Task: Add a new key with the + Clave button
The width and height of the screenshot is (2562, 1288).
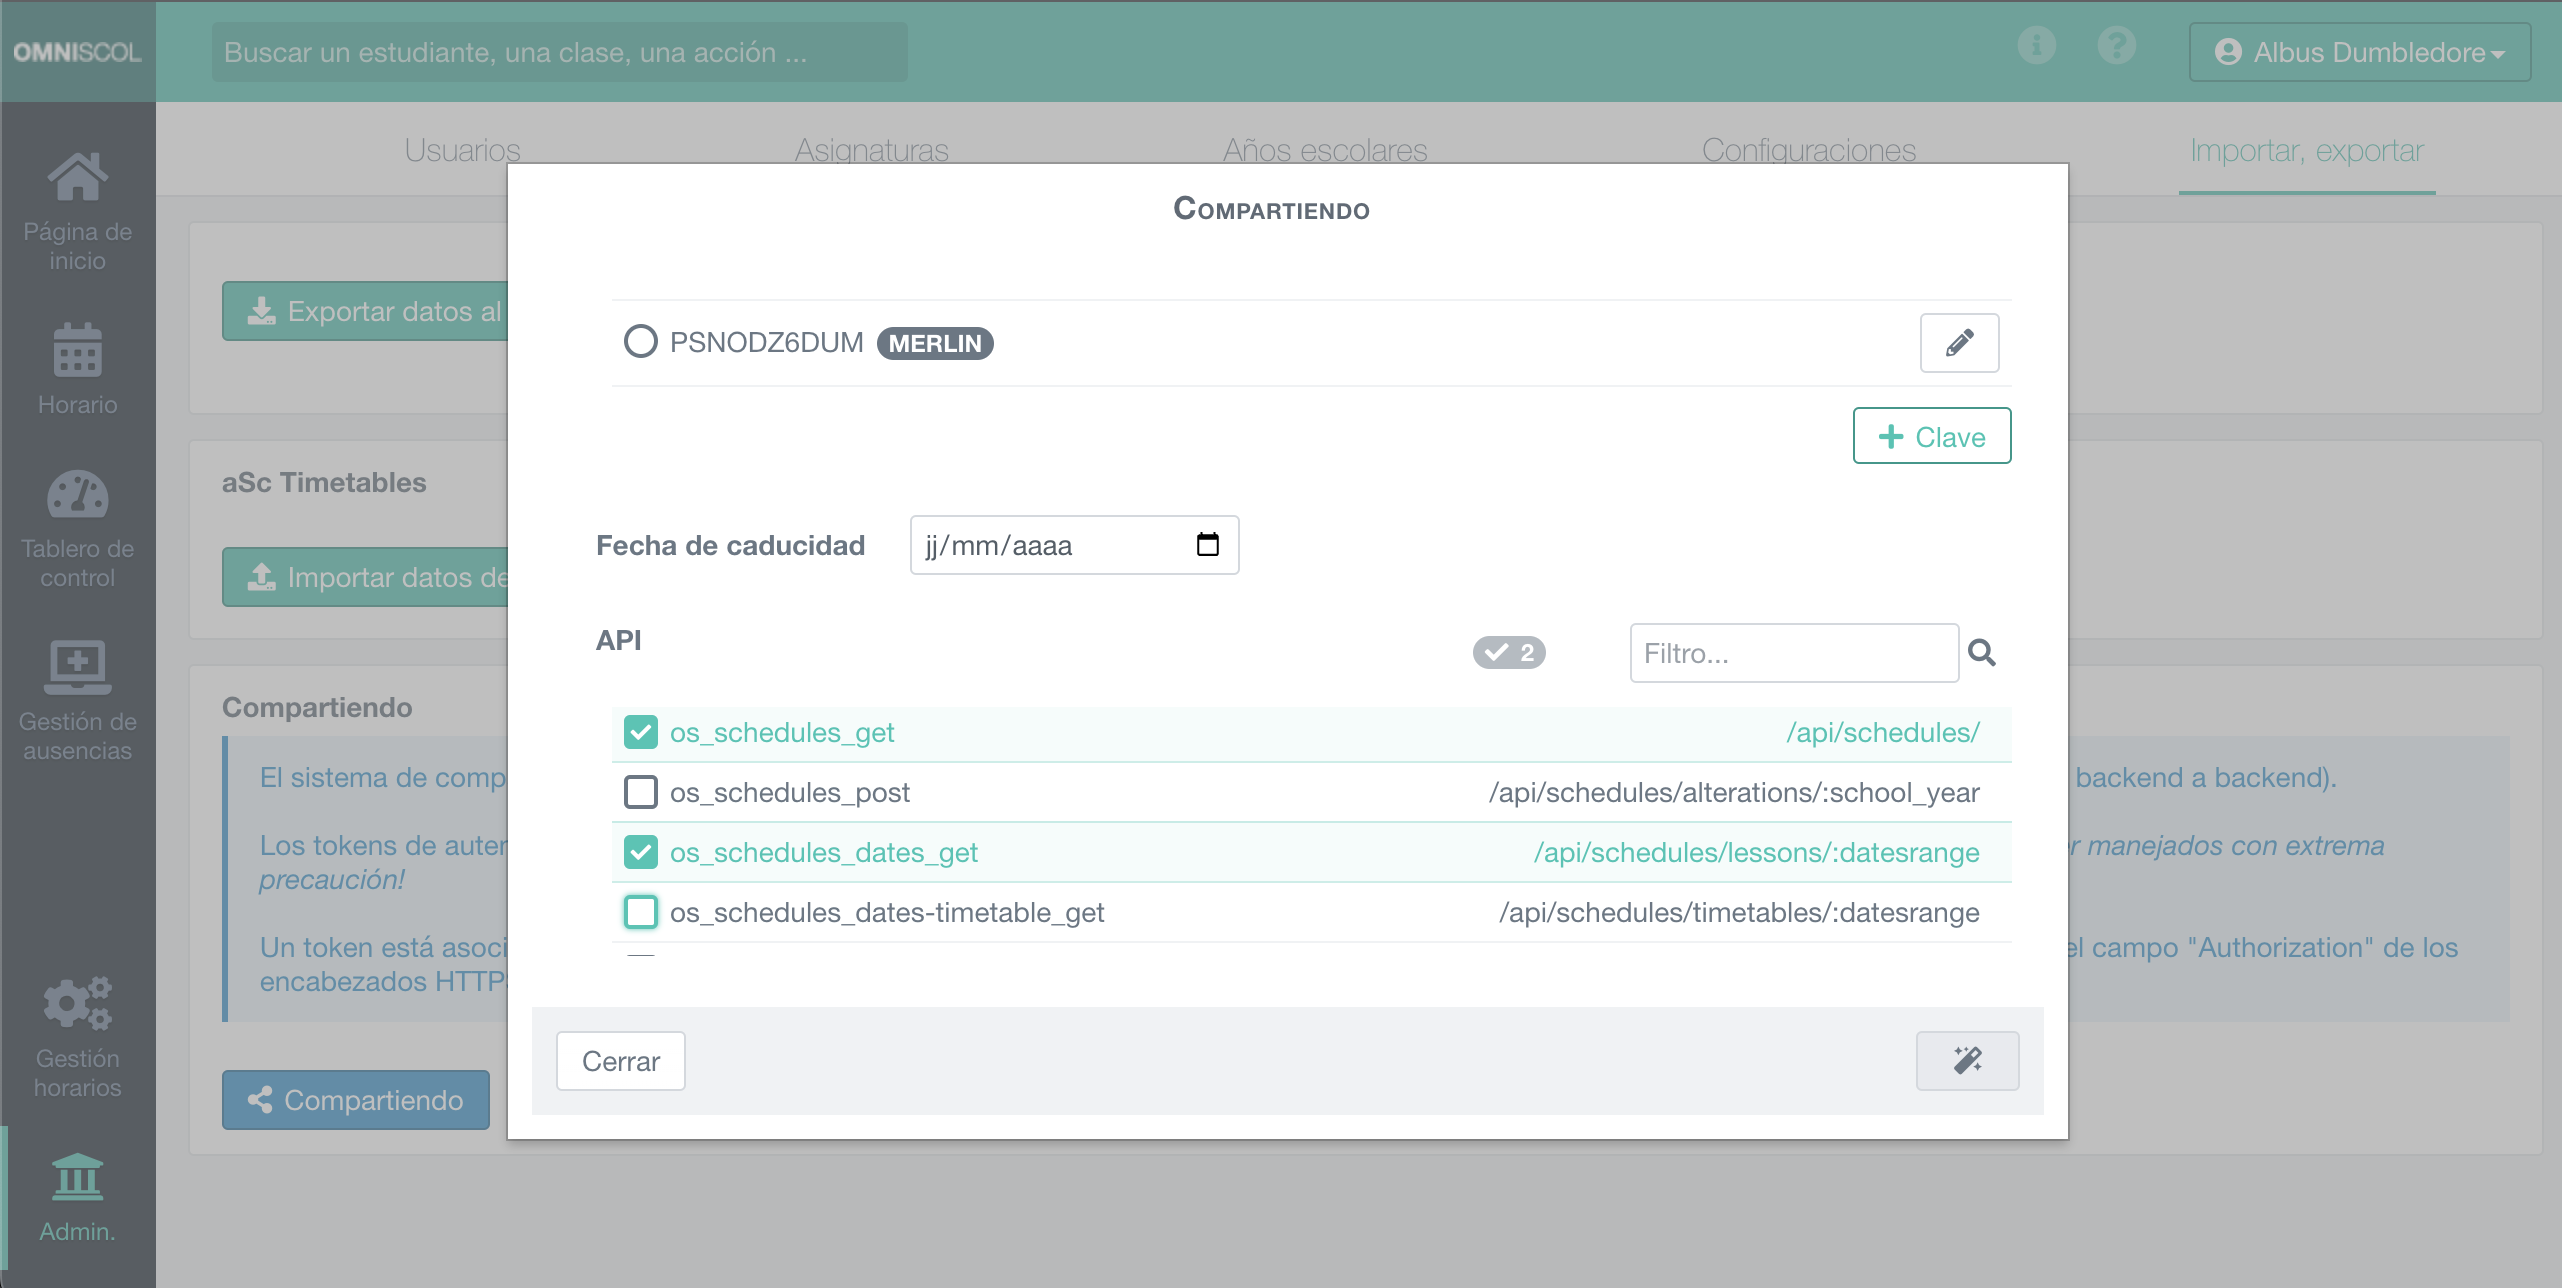Action: pyautogui.click(x=1930, y=436)
